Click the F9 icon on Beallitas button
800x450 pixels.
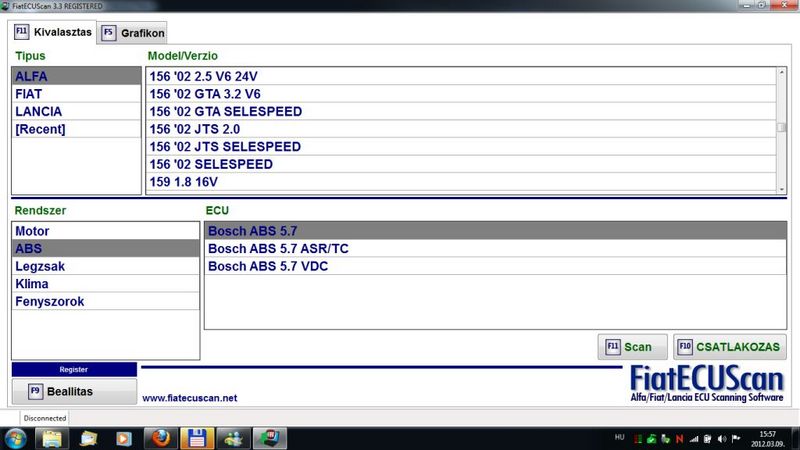coord(34,391)
